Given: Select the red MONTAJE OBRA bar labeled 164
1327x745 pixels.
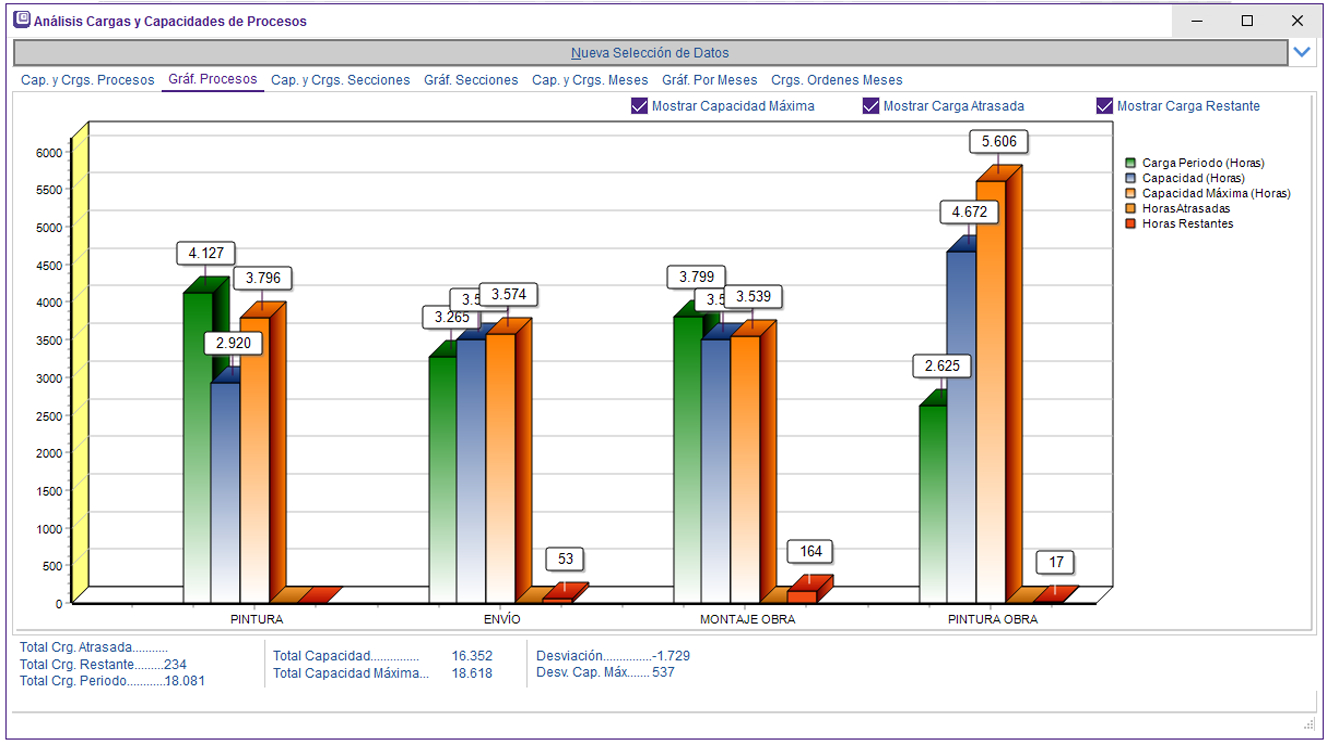Looking at the screenshot, I should pos(802,596).
